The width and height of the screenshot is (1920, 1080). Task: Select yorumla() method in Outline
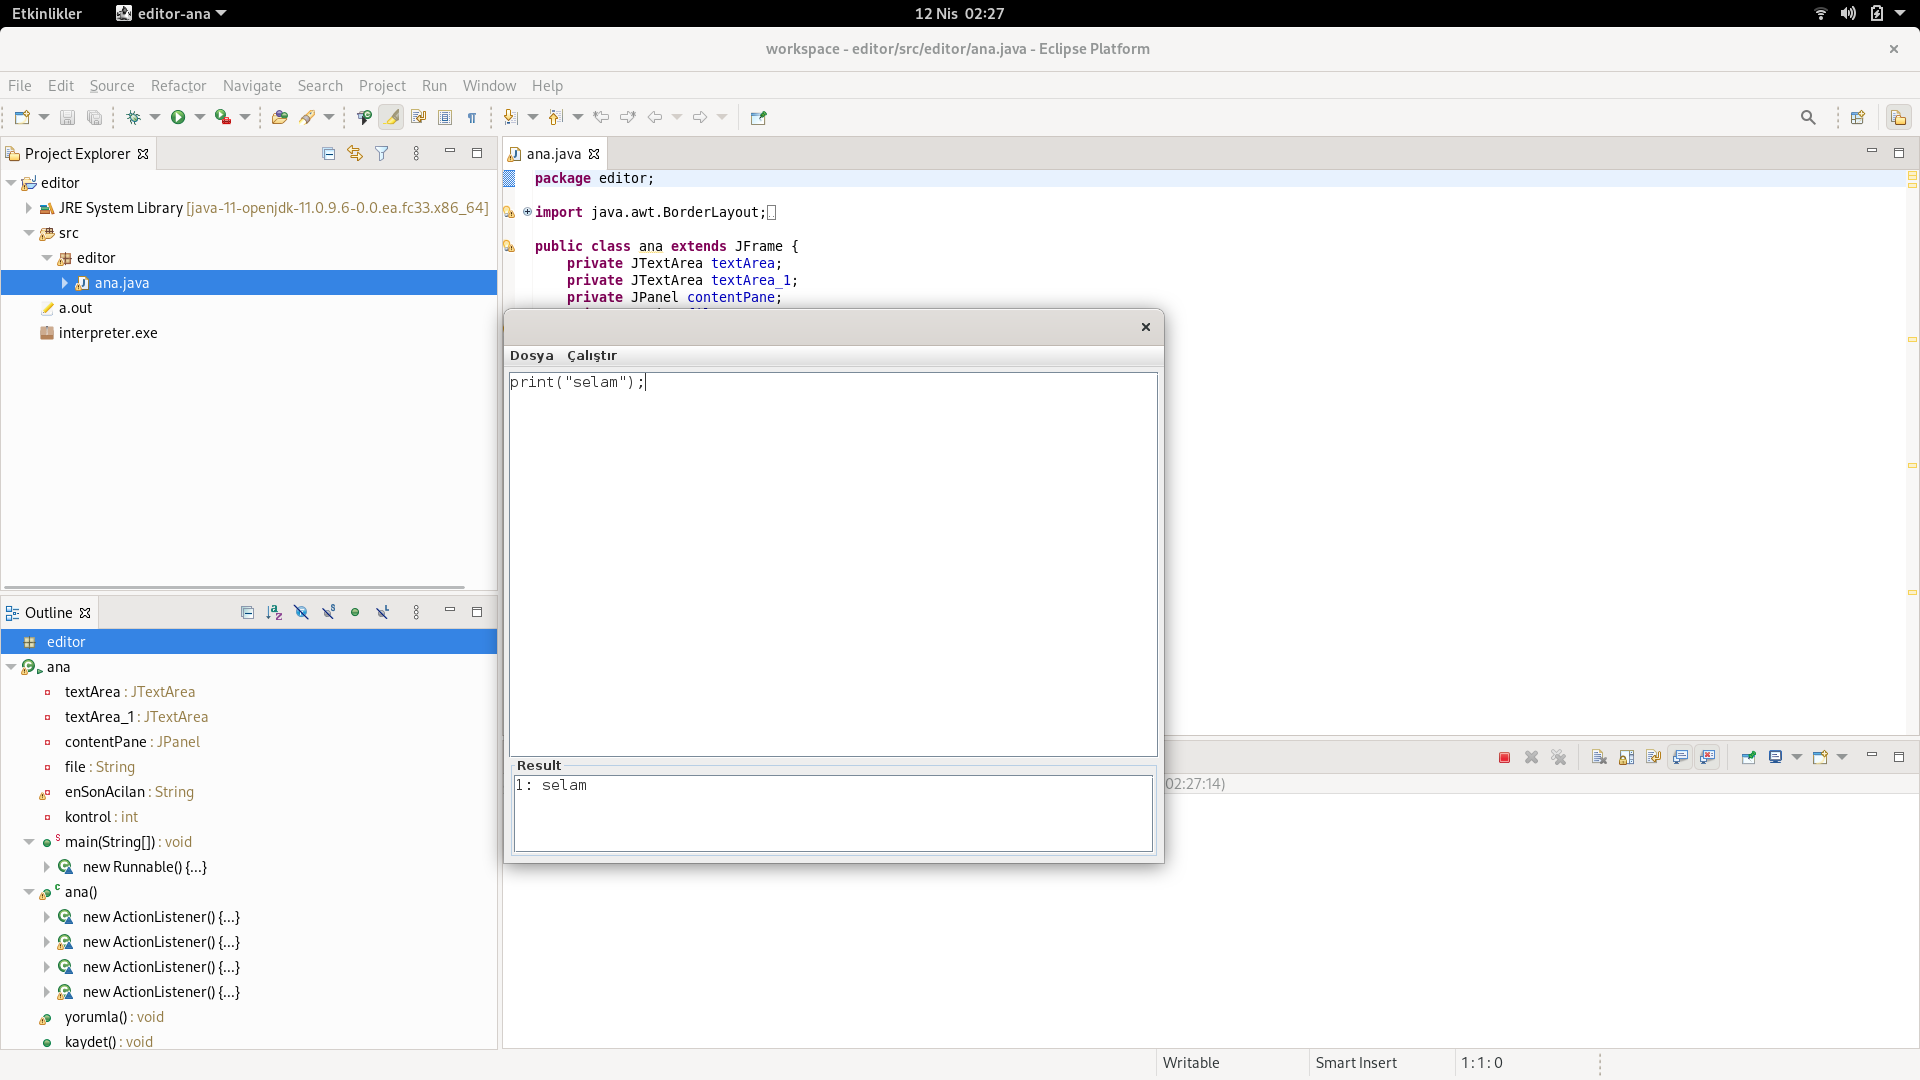coord(114,1017)
